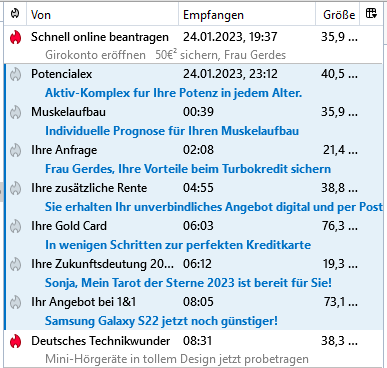Viewport: 387px width, 368px height.
Task: Select sender Deutsches Technikwunder
Action: pos(101,341)
